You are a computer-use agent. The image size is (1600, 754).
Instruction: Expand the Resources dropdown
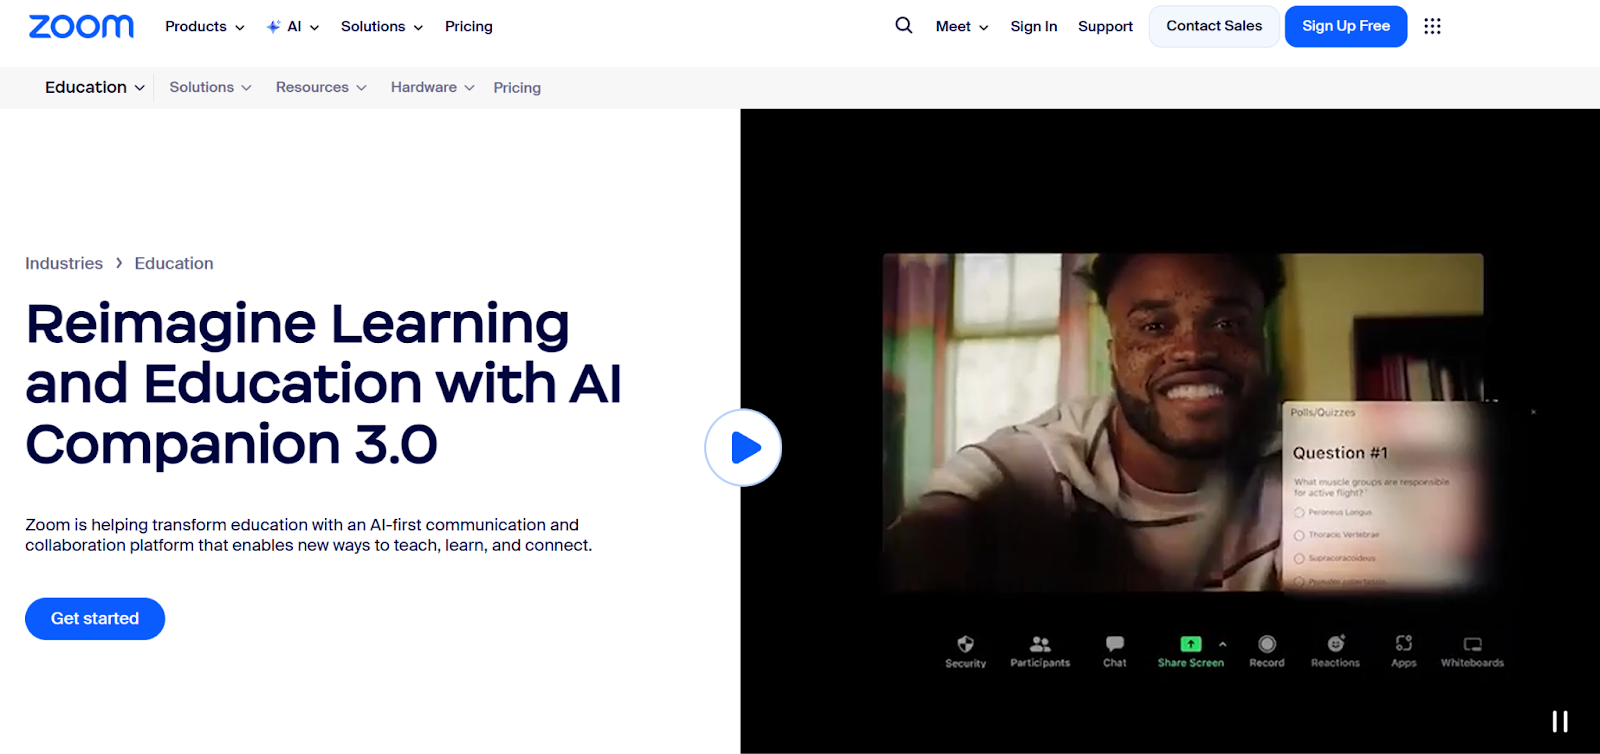point(321,87)
